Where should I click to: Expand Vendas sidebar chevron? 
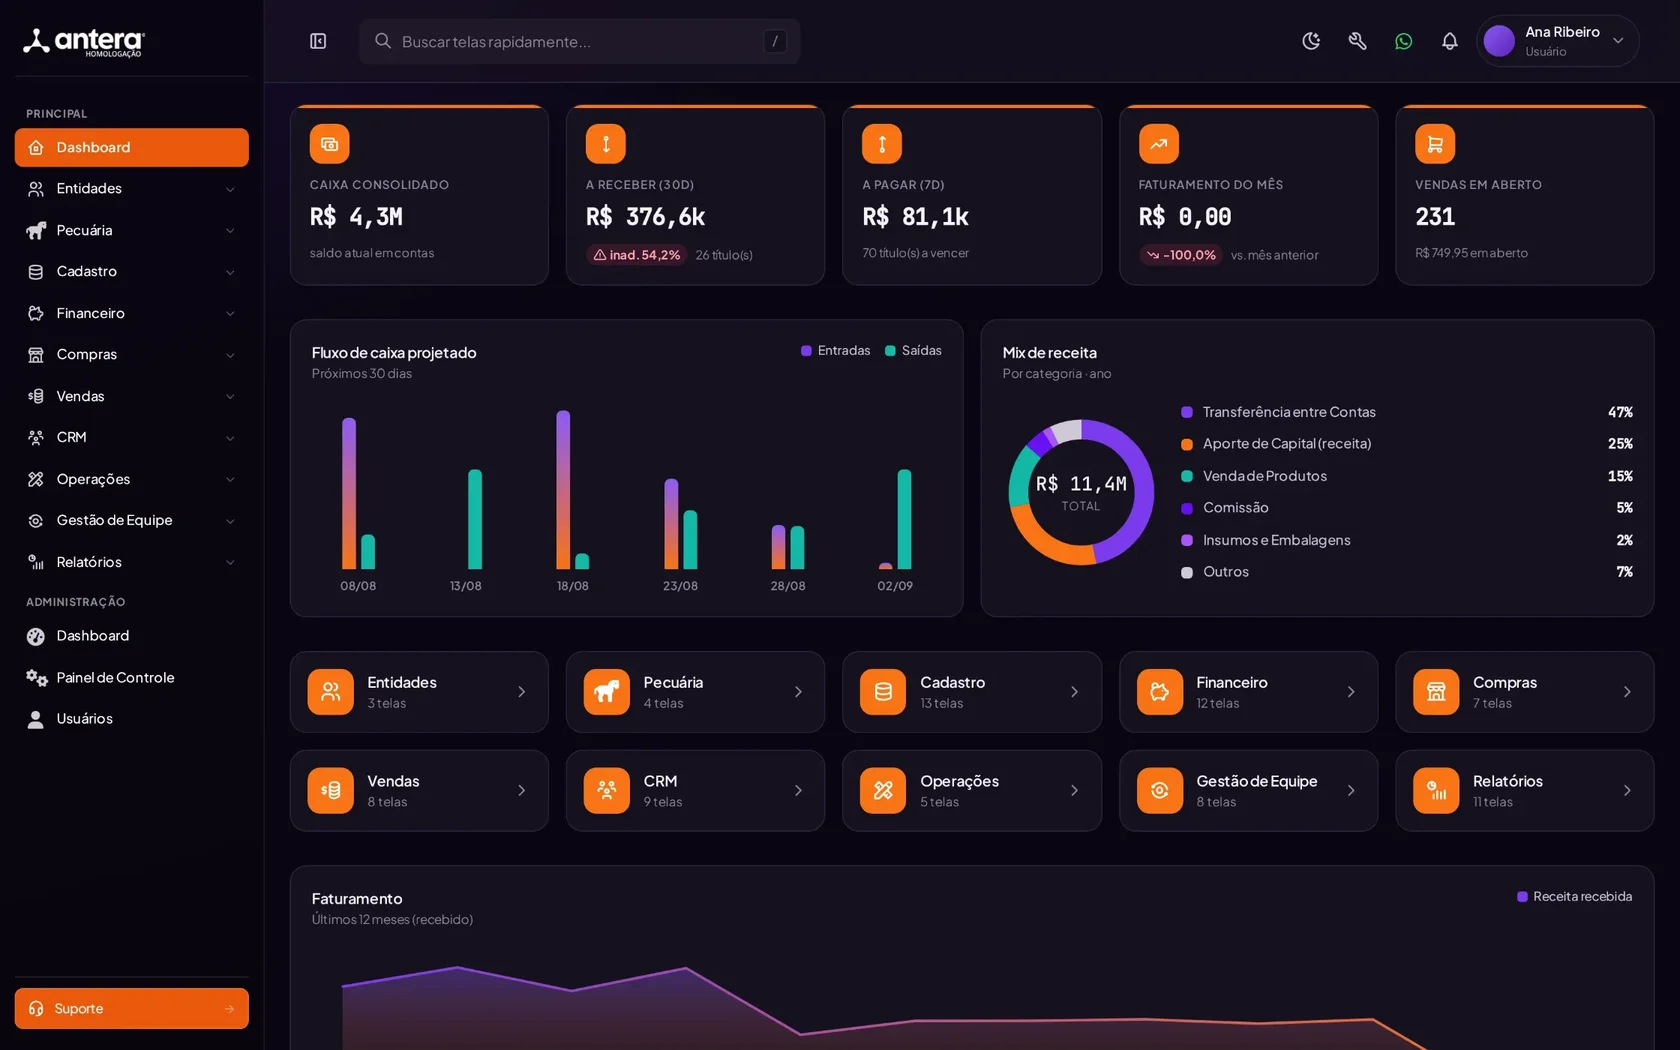click(230, 397)
